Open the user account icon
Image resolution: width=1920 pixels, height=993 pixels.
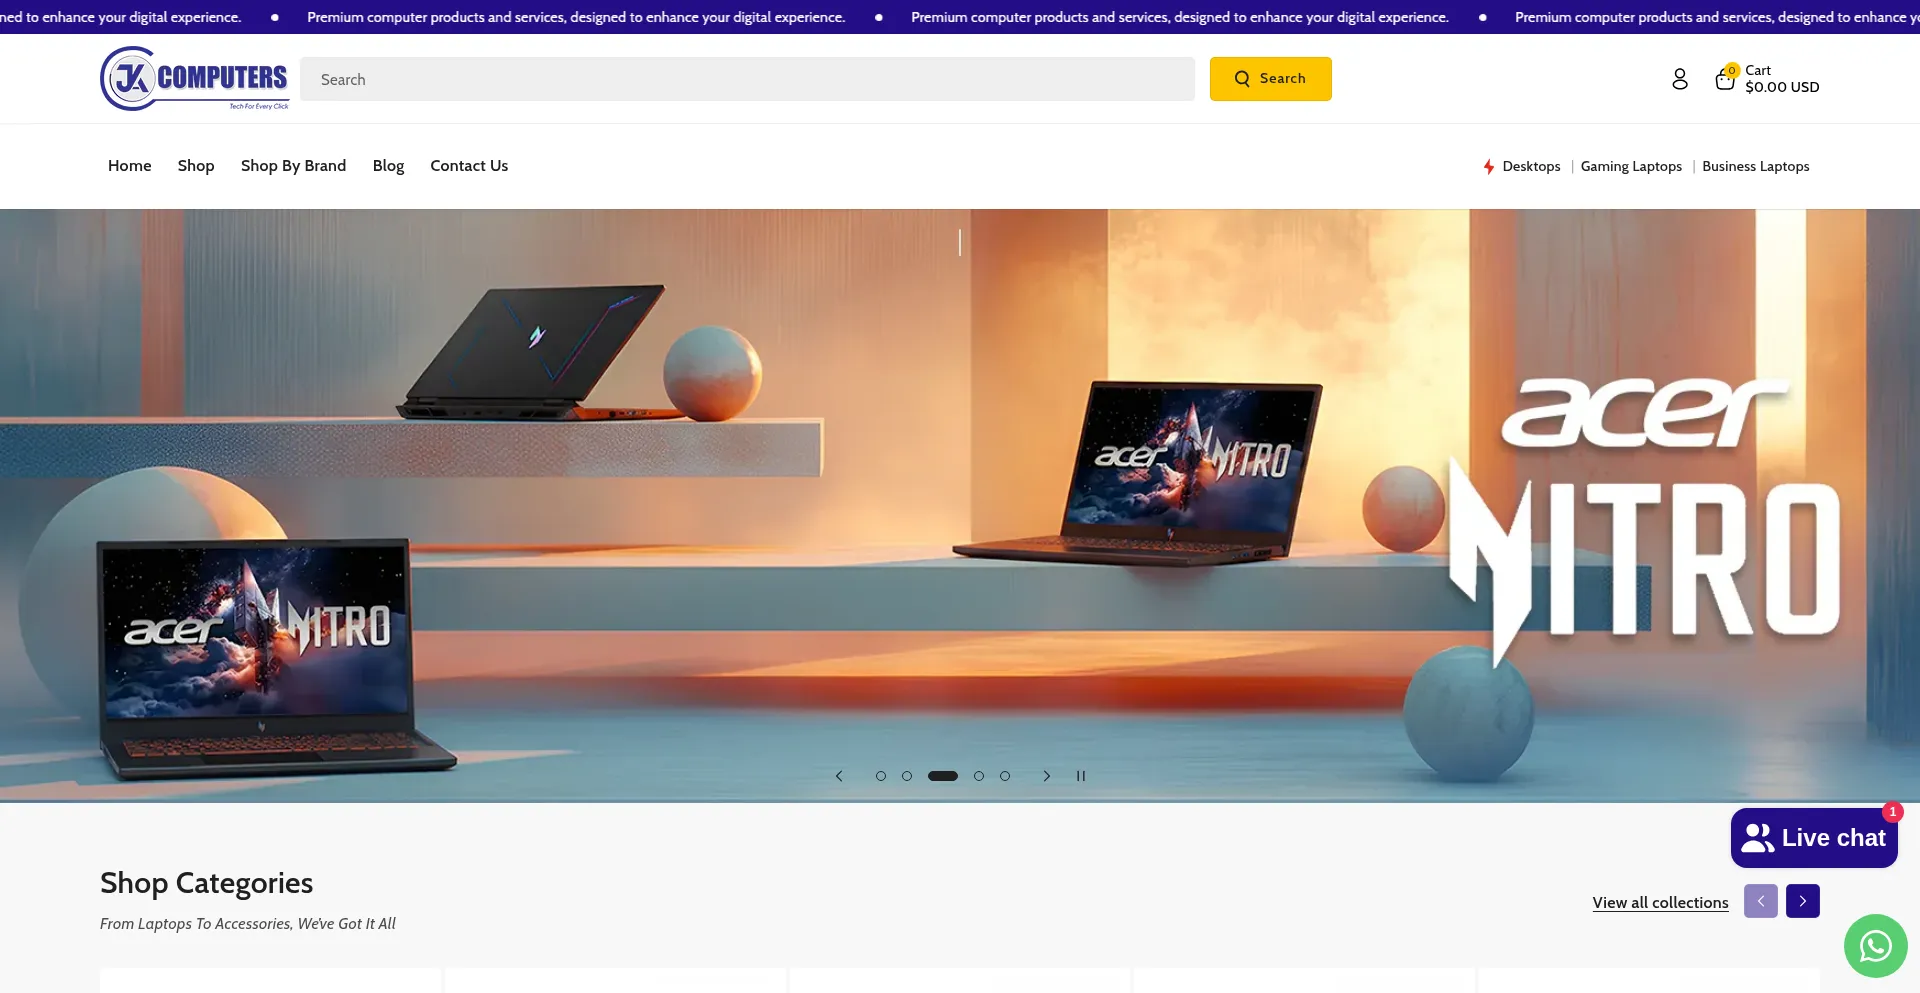[1680, 79]
